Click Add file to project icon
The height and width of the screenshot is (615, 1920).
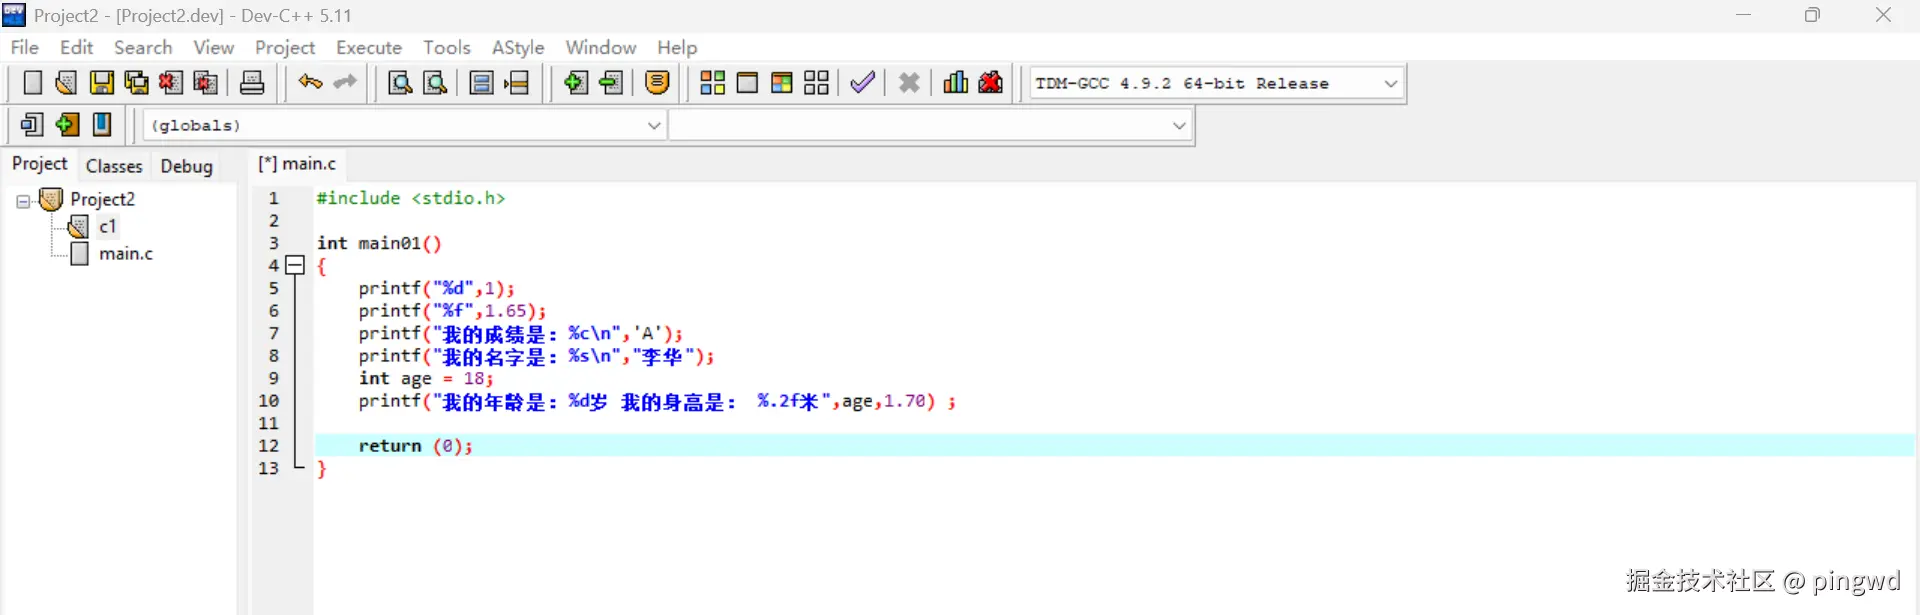point(575,83)
